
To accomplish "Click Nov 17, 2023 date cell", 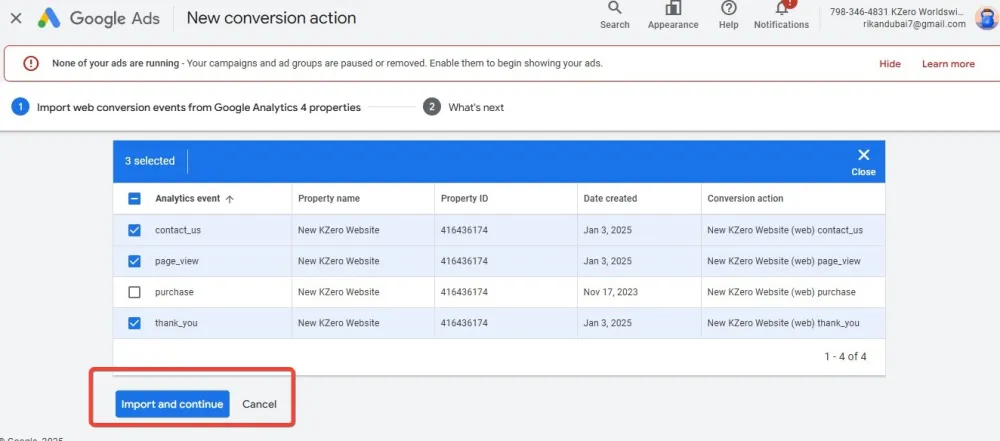I will click(x=610, y=292).
